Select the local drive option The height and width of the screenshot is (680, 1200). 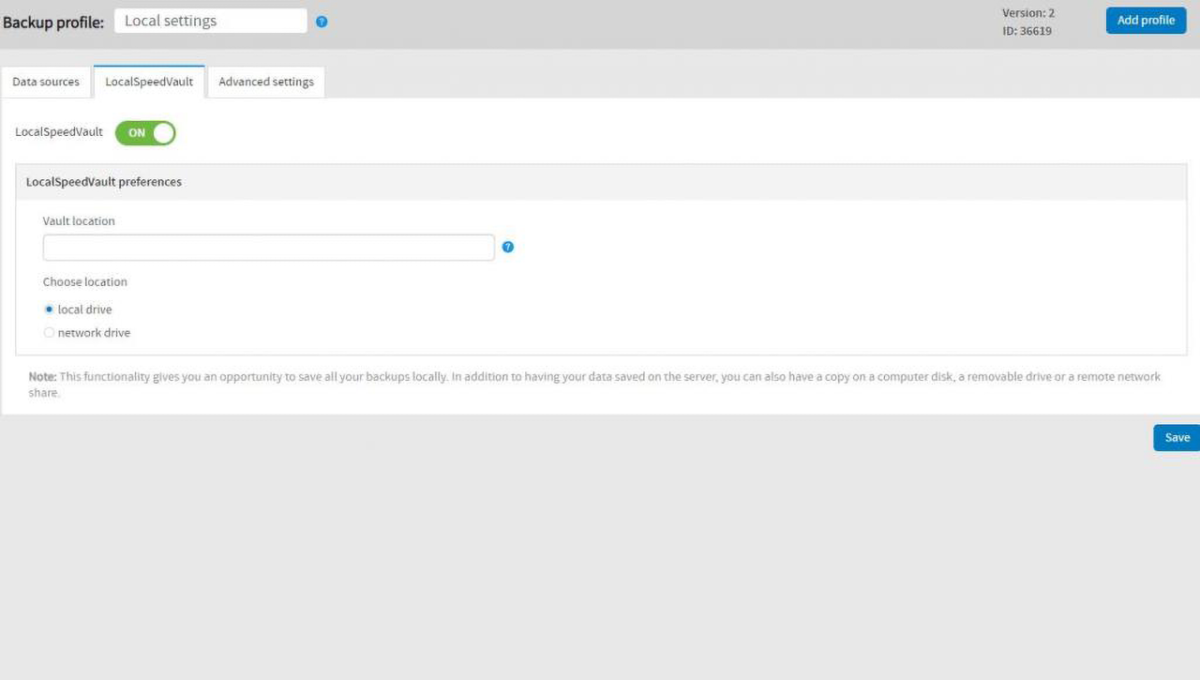click(49, 310)
